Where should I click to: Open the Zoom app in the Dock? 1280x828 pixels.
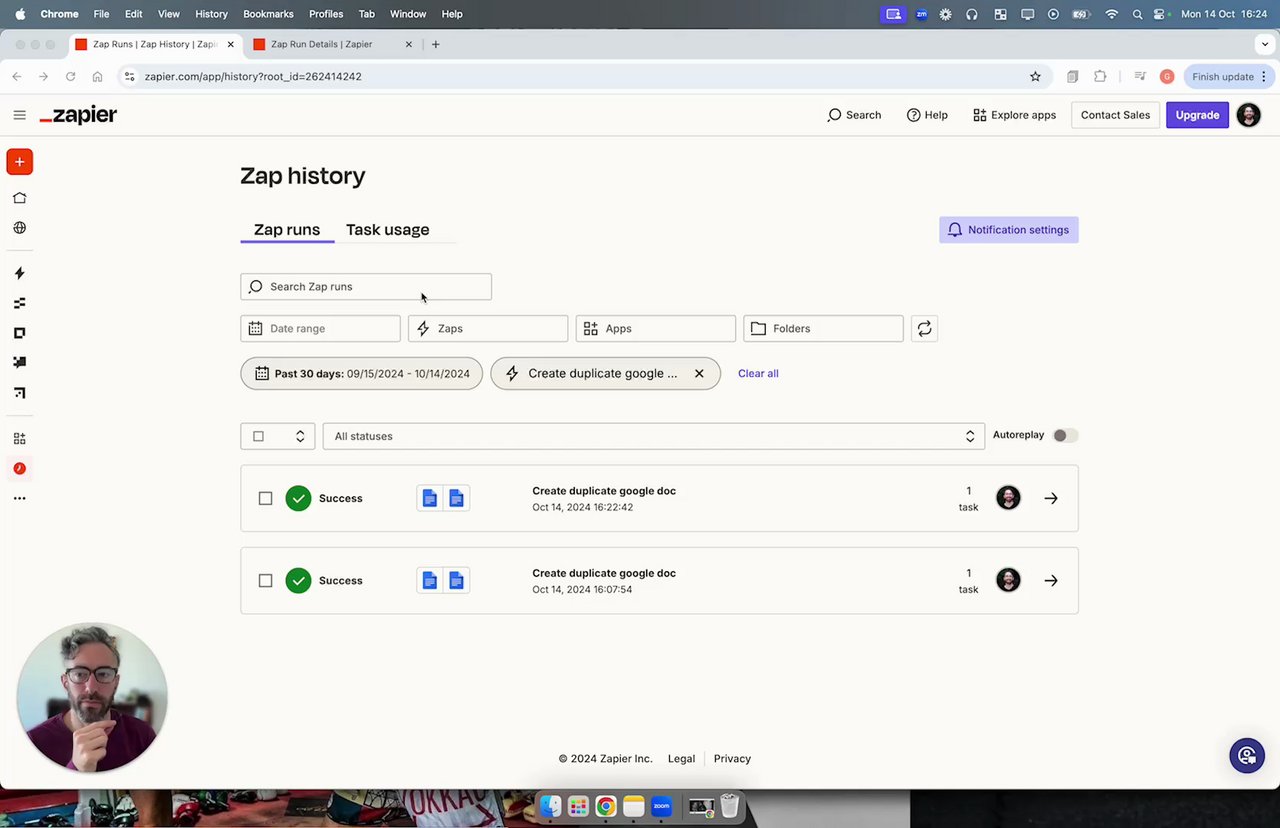pyautogui.click(x=661, y=806)
